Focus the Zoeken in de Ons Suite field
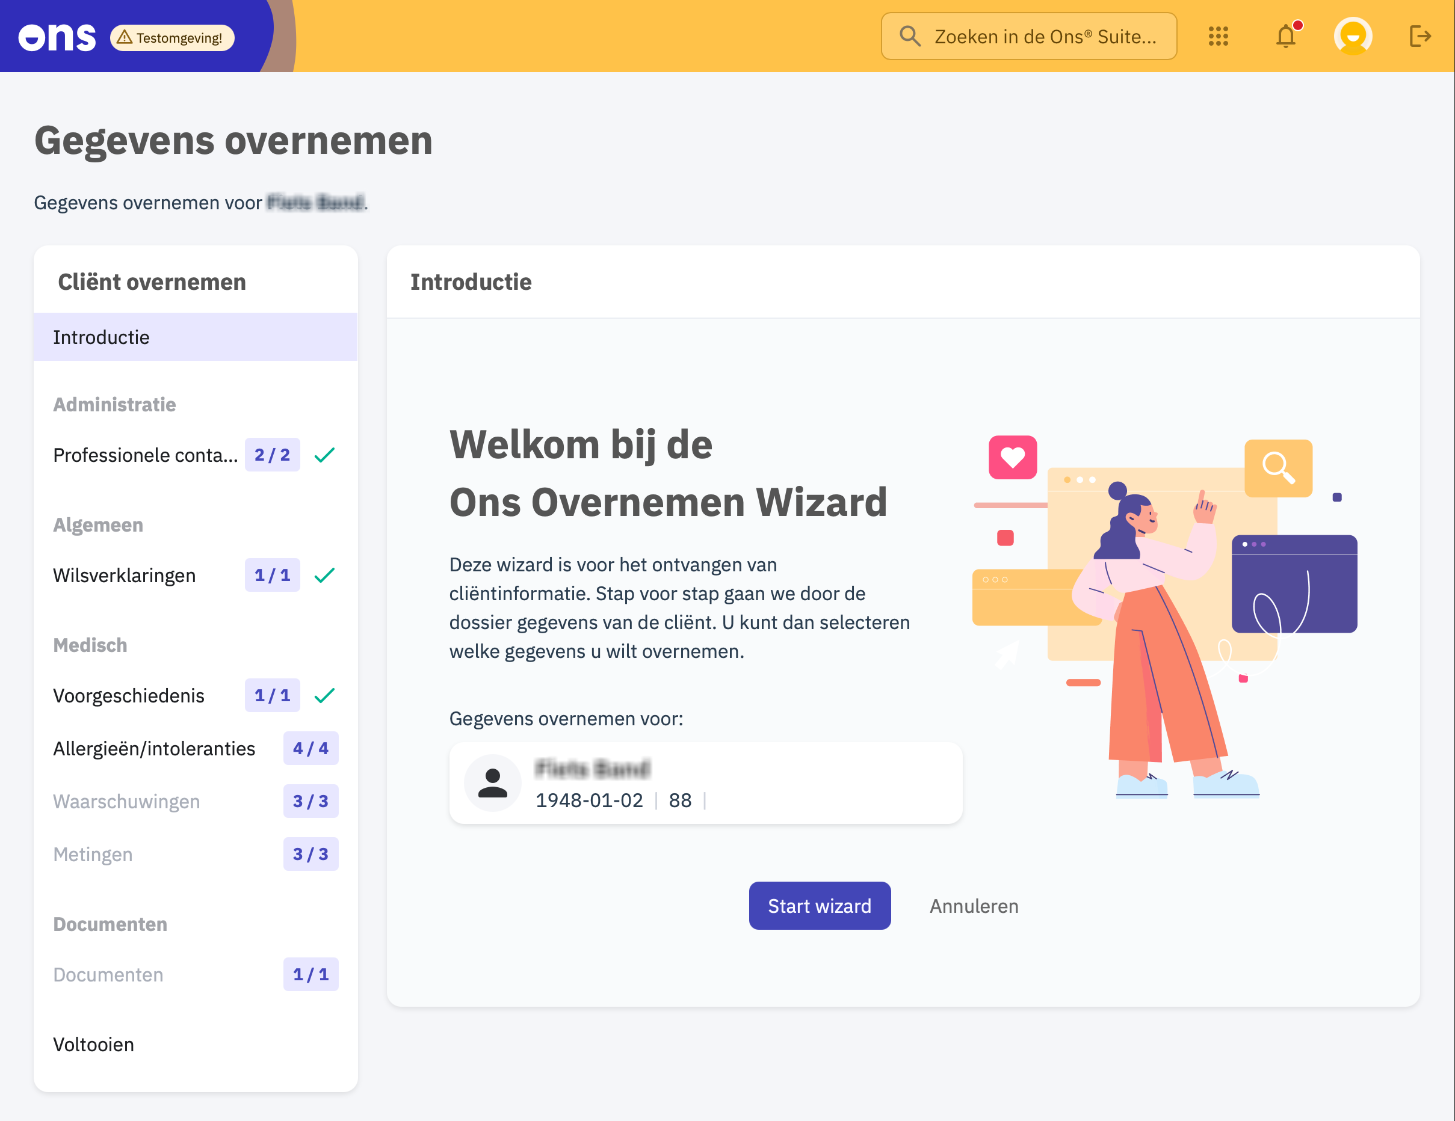 tap(1029, 37)
